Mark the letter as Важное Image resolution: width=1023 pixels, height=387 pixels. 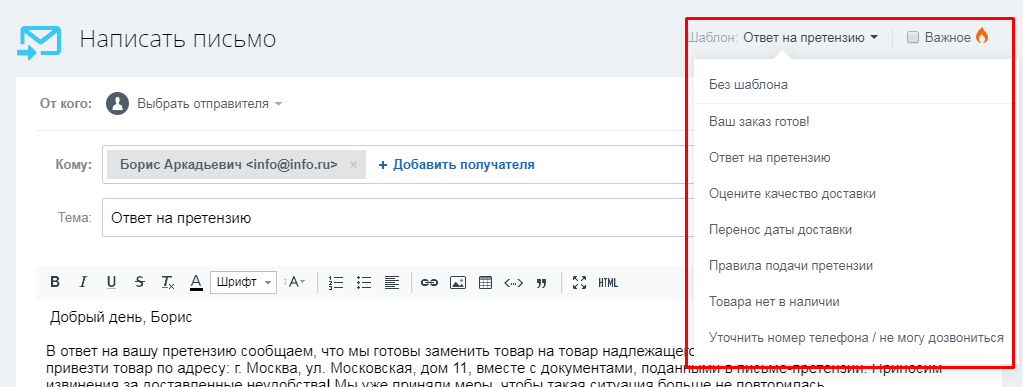[x=913, y=37]
